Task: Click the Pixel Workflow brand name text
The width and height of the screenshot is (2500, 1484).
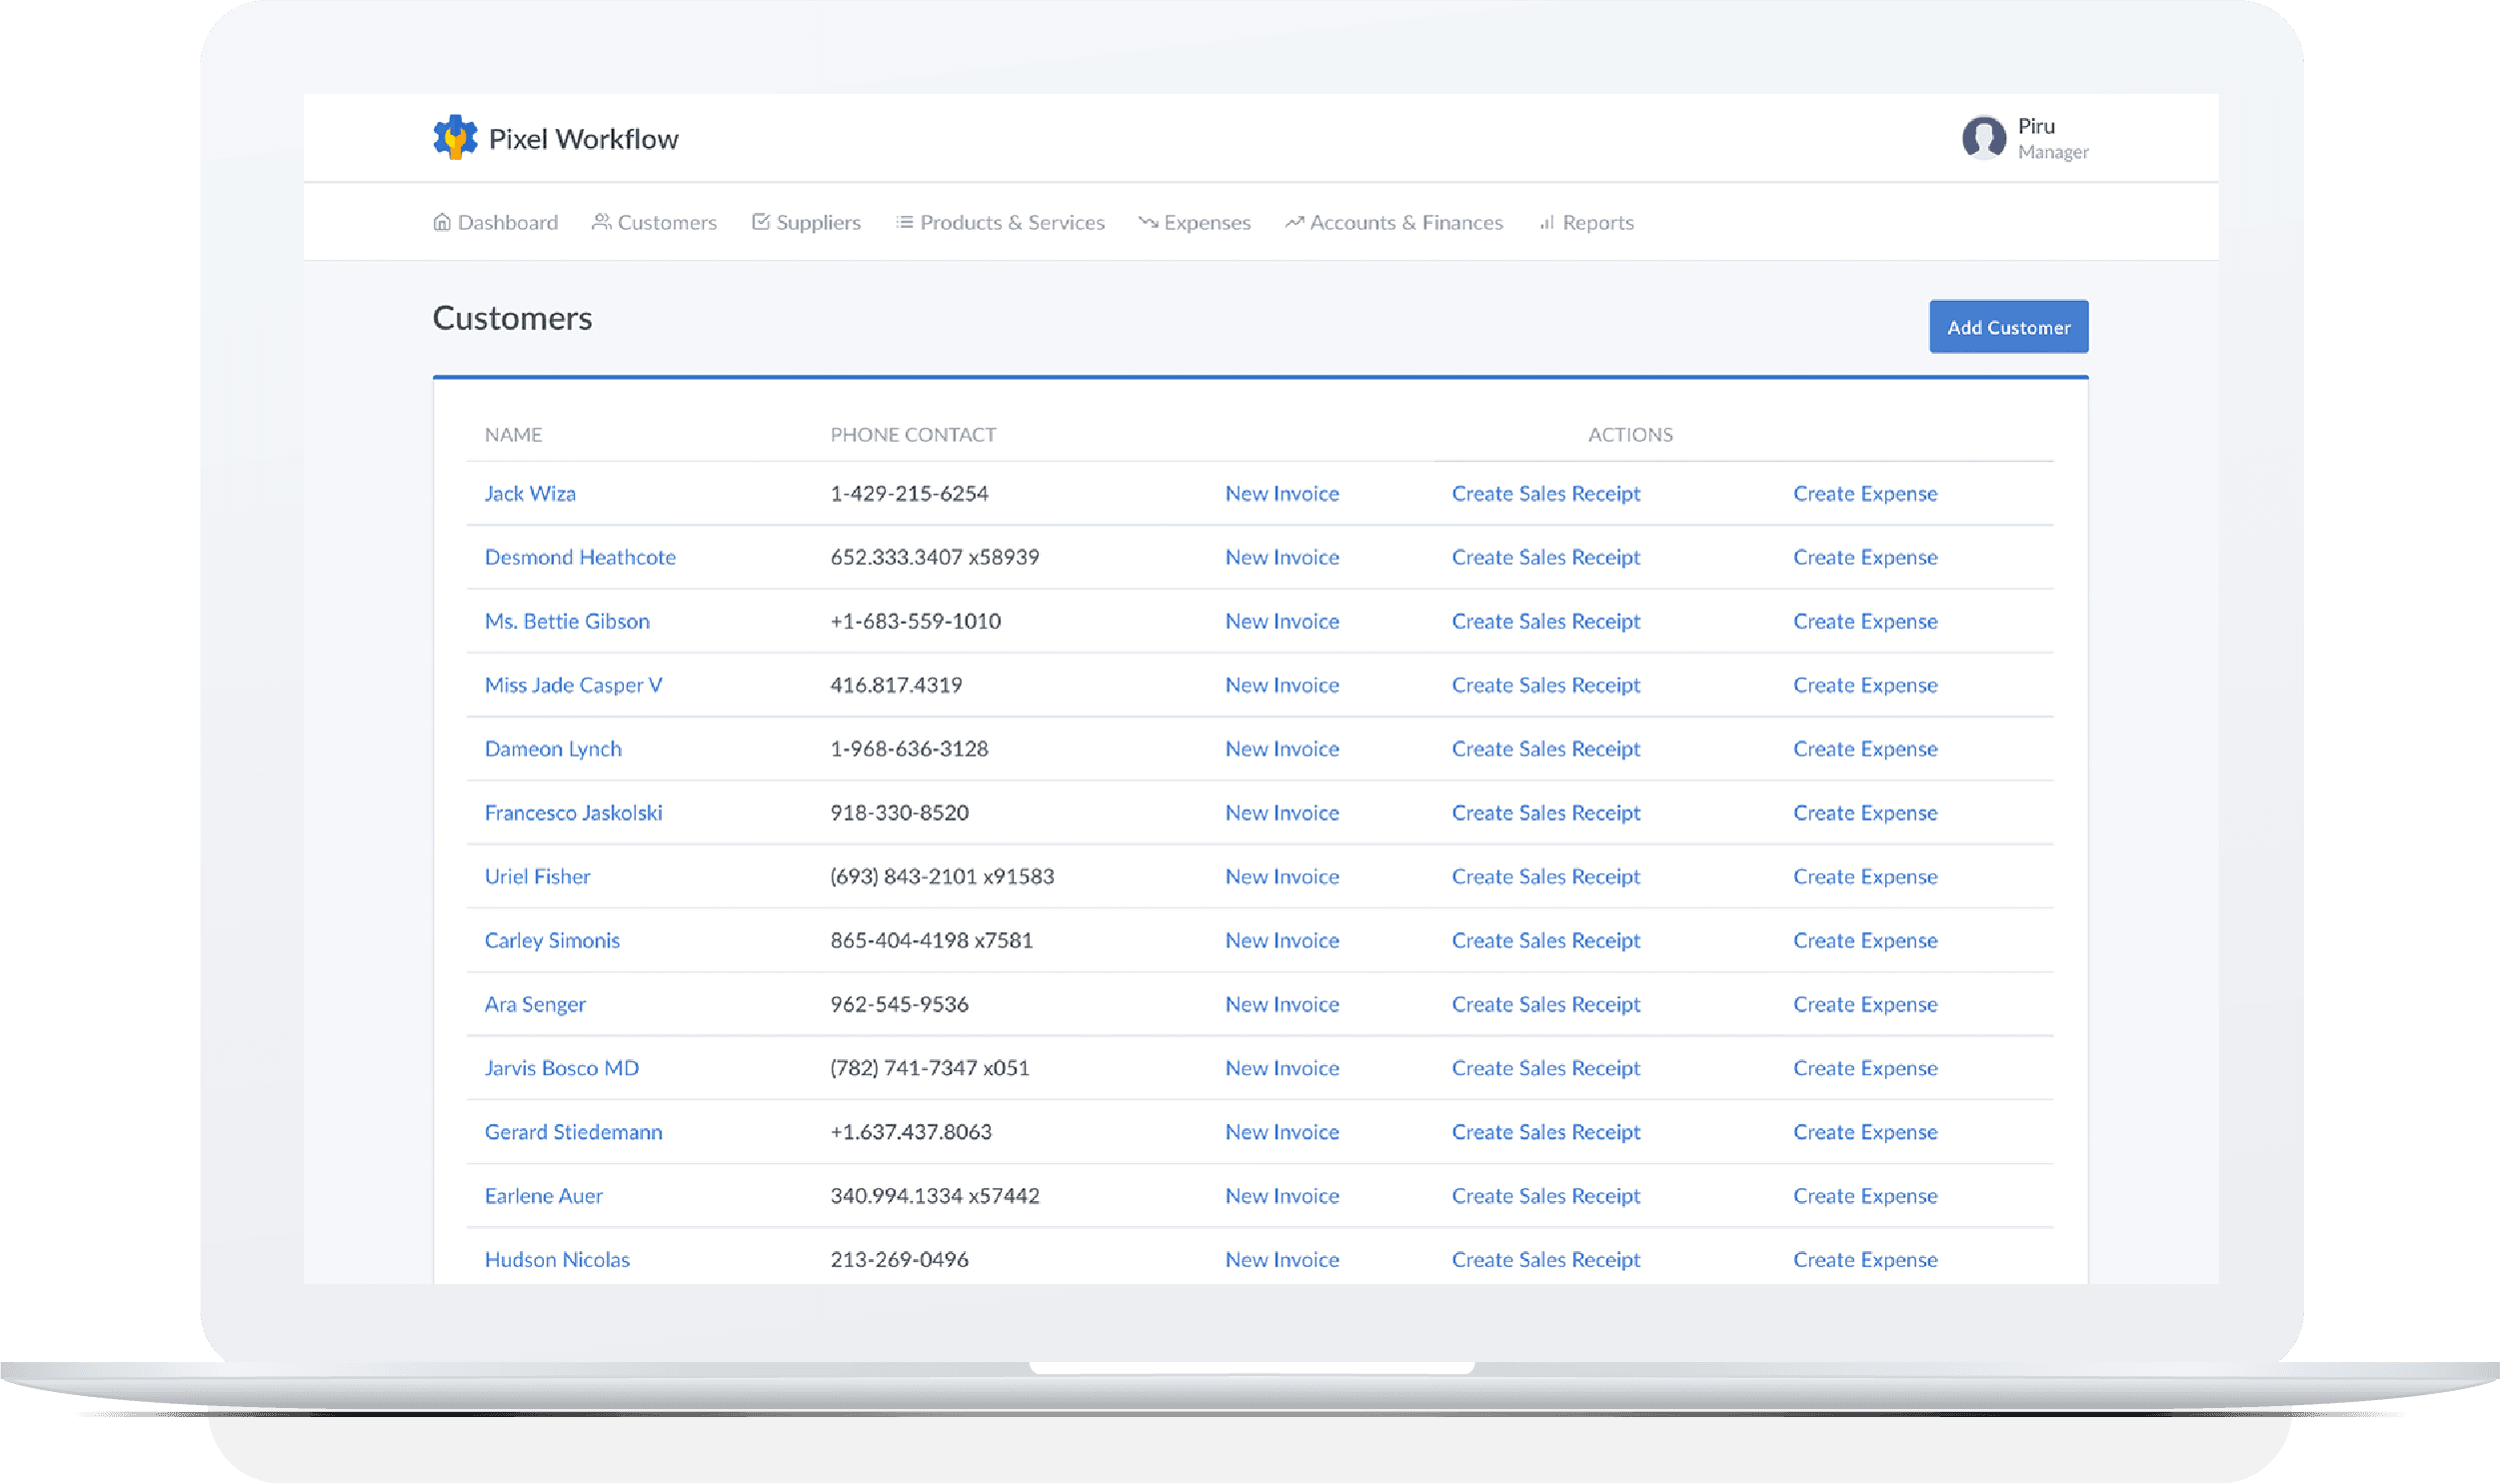Action: pyautogui.click(x=583, y=139)
